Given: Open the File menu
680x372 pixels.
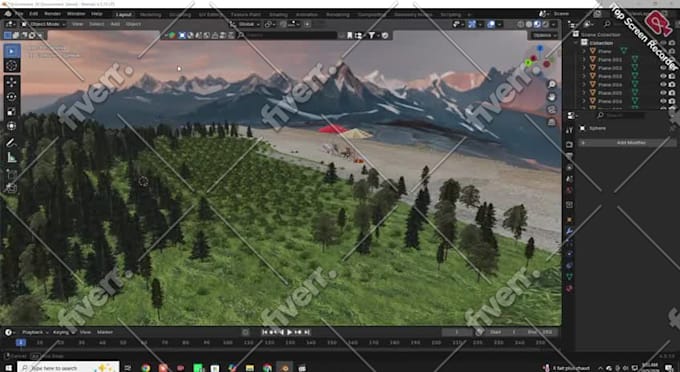Looking at the screenshot, I should click(x=19, y=14).
